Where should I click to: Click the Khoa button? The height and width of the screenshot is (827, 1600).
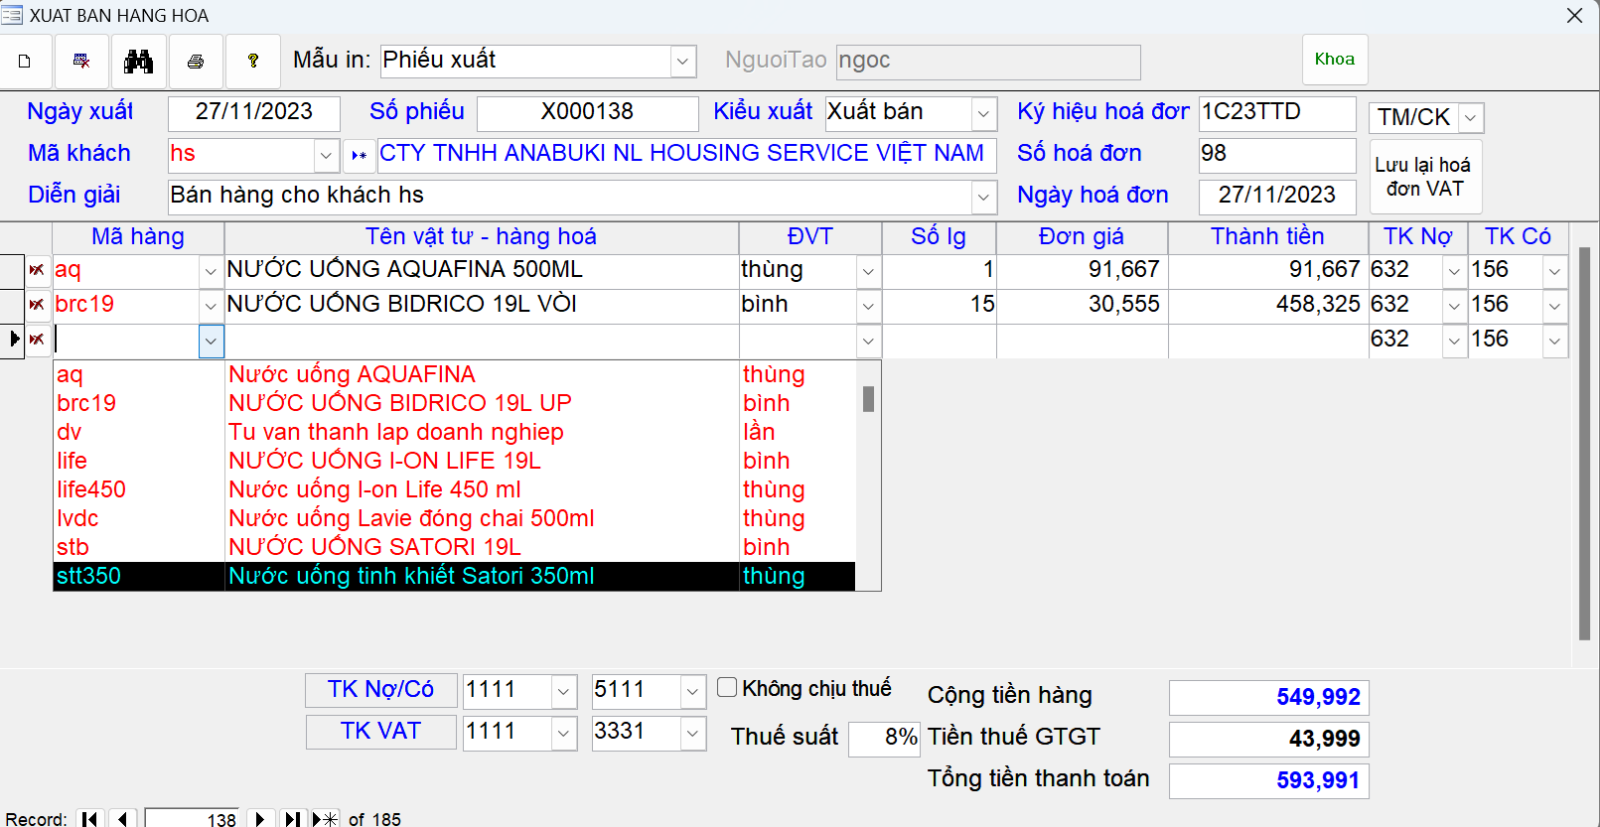pyautogui.click(x=1334, y=60)
